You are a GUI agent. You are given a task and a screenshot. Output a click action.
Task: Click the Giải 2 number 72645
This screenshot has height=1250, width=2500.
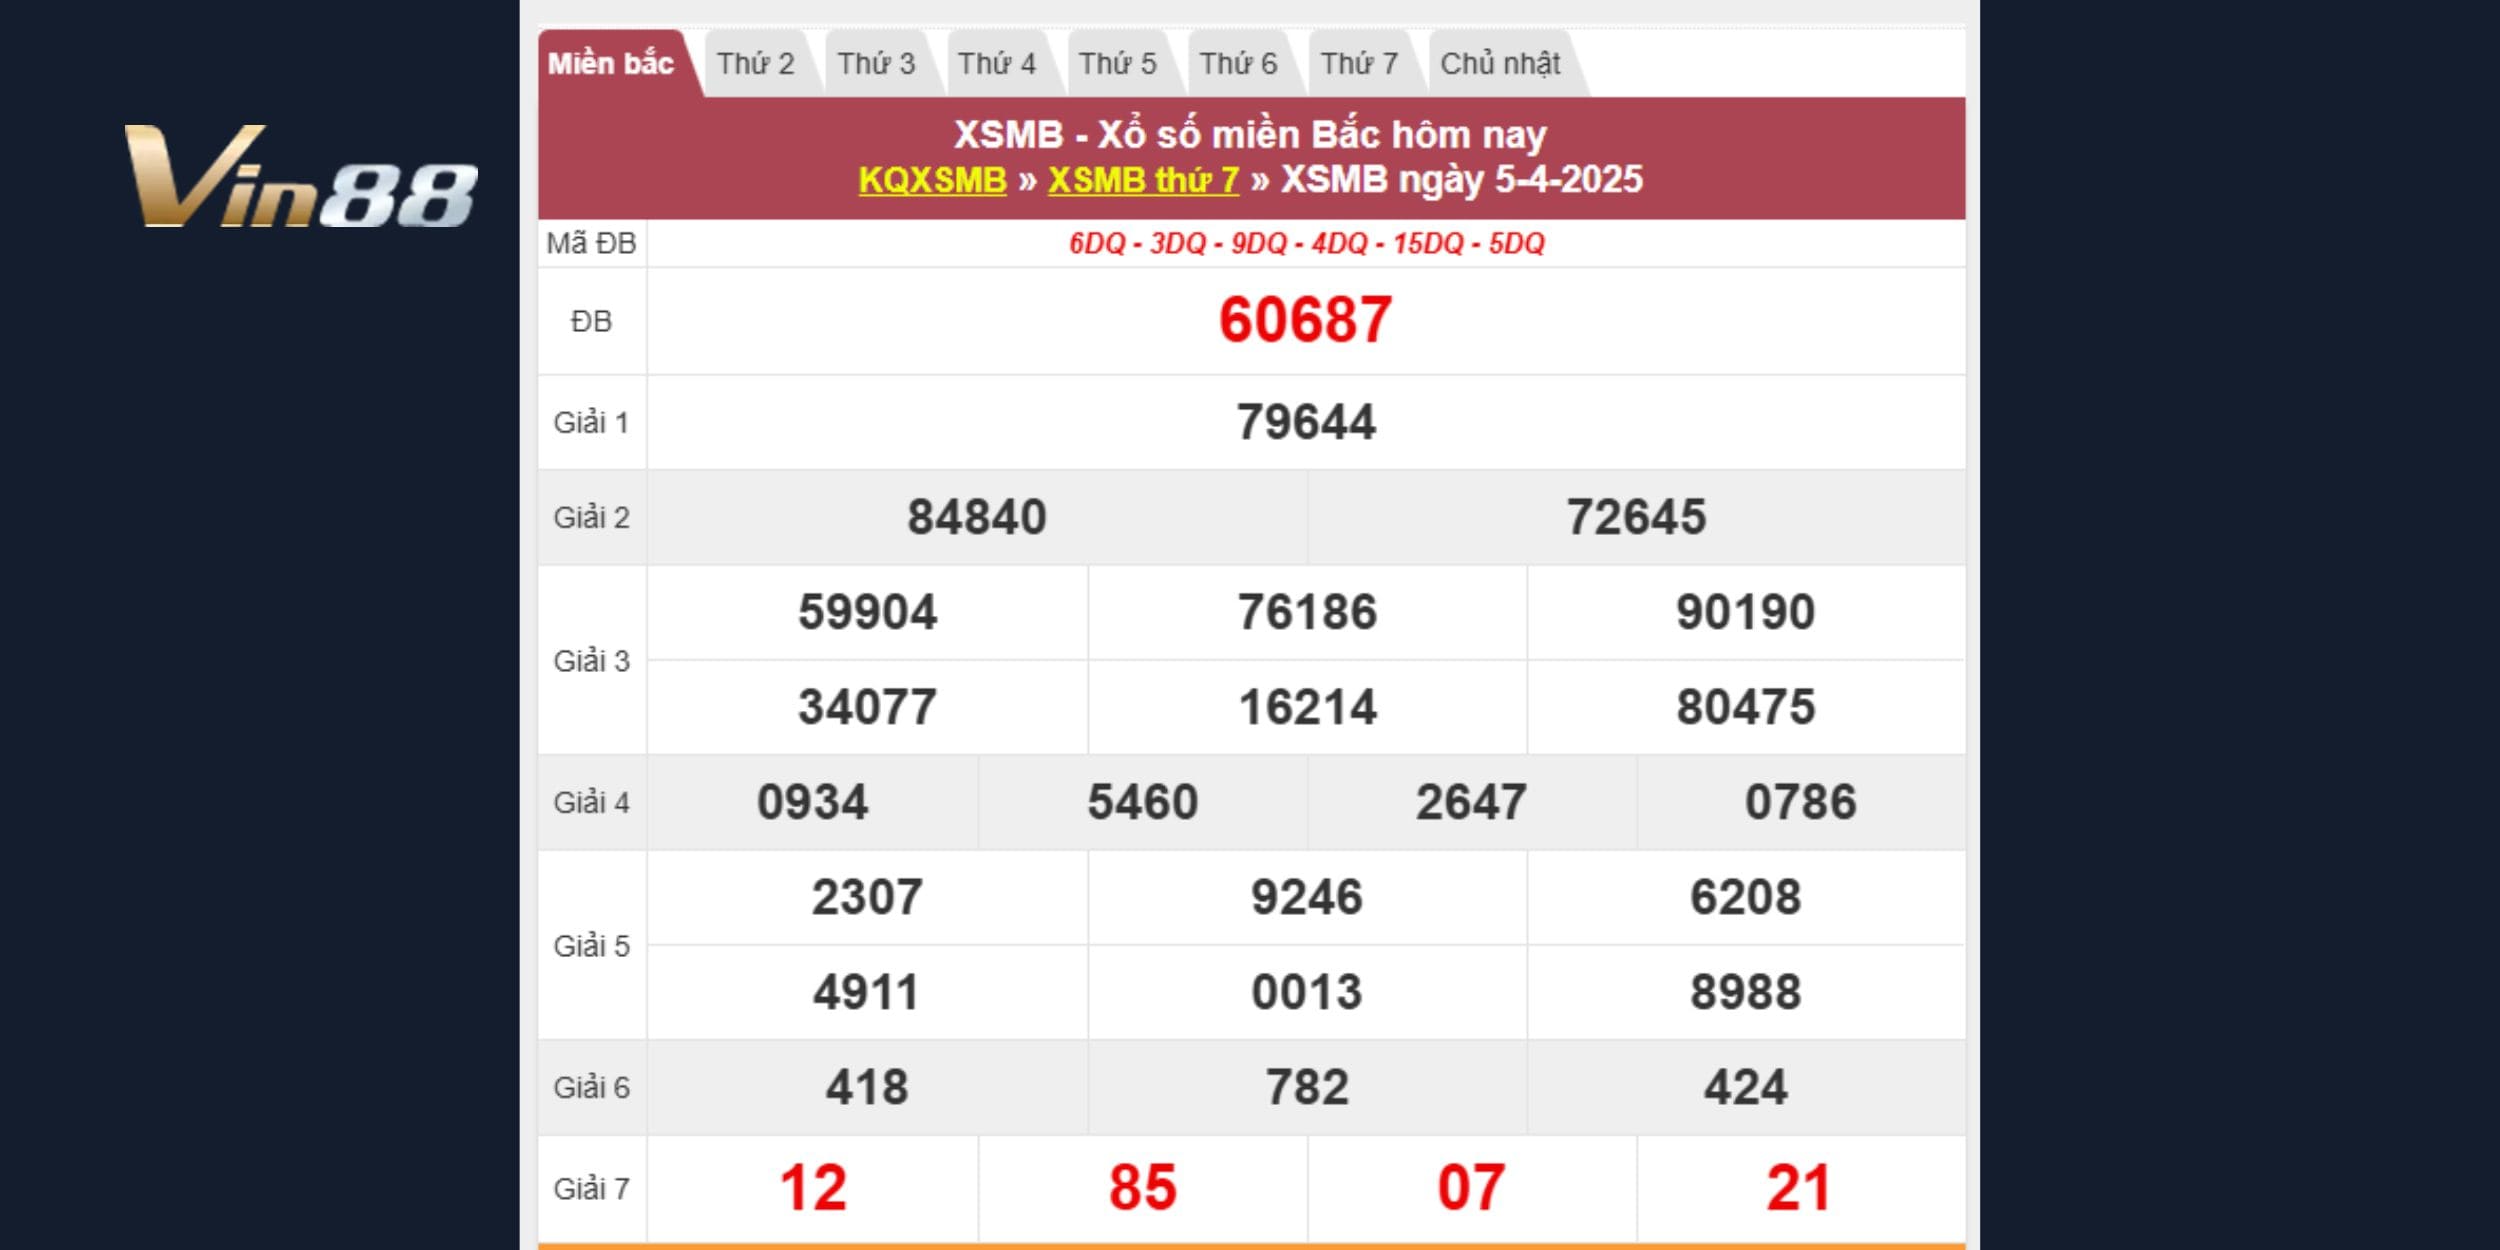(1636, 517)
